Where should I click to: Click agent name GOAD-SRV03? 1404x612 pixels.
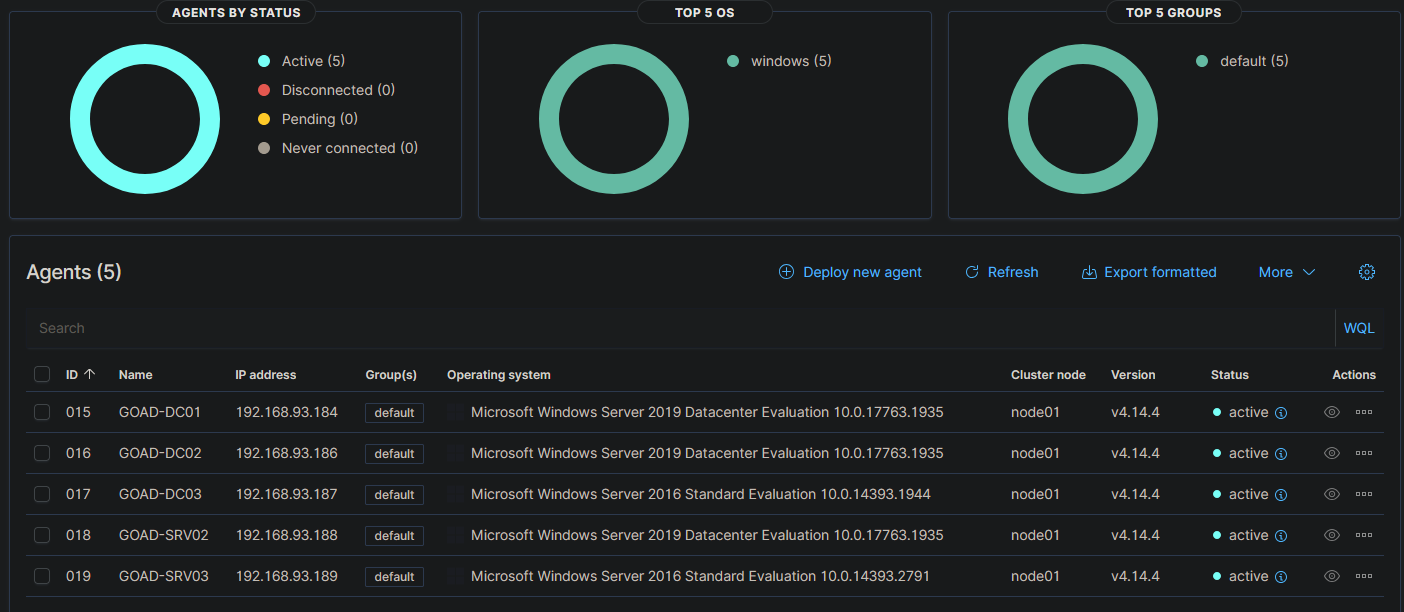pyautogui.click(x=164, y=576)
